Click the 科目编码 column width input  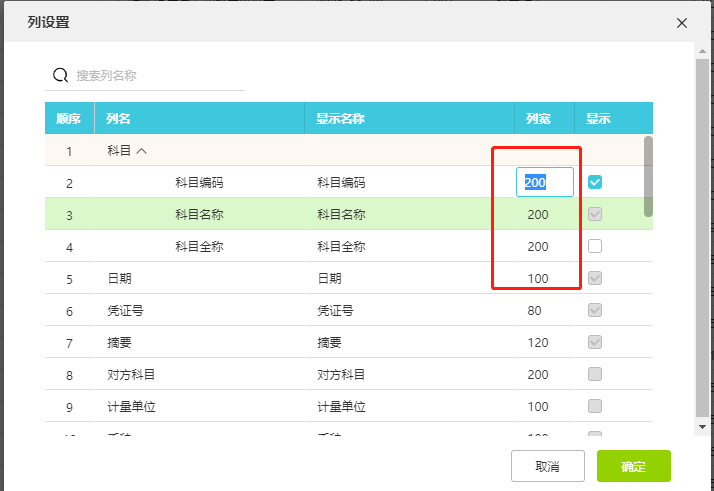pos(544,182)
